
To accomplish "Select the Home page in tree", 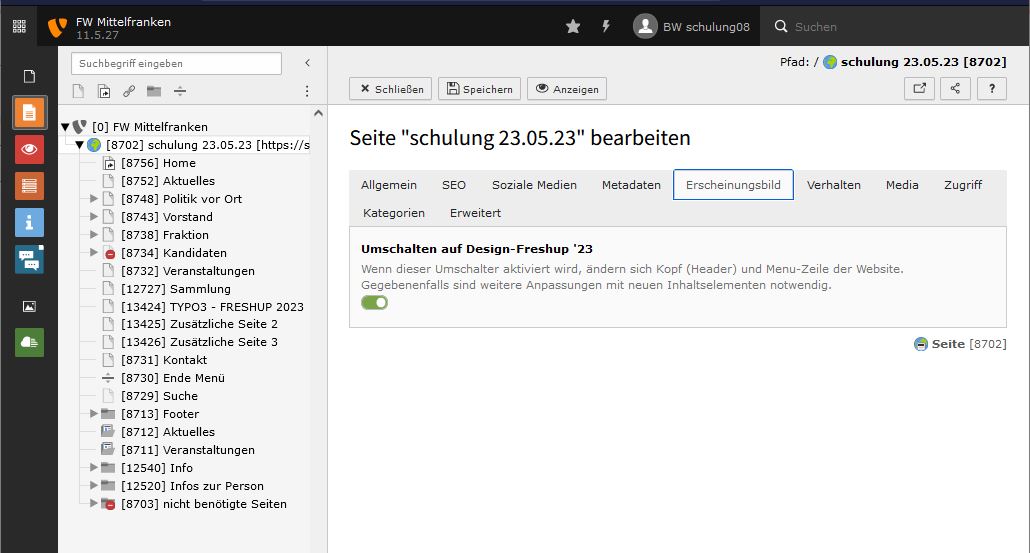I will pos(158,163).
